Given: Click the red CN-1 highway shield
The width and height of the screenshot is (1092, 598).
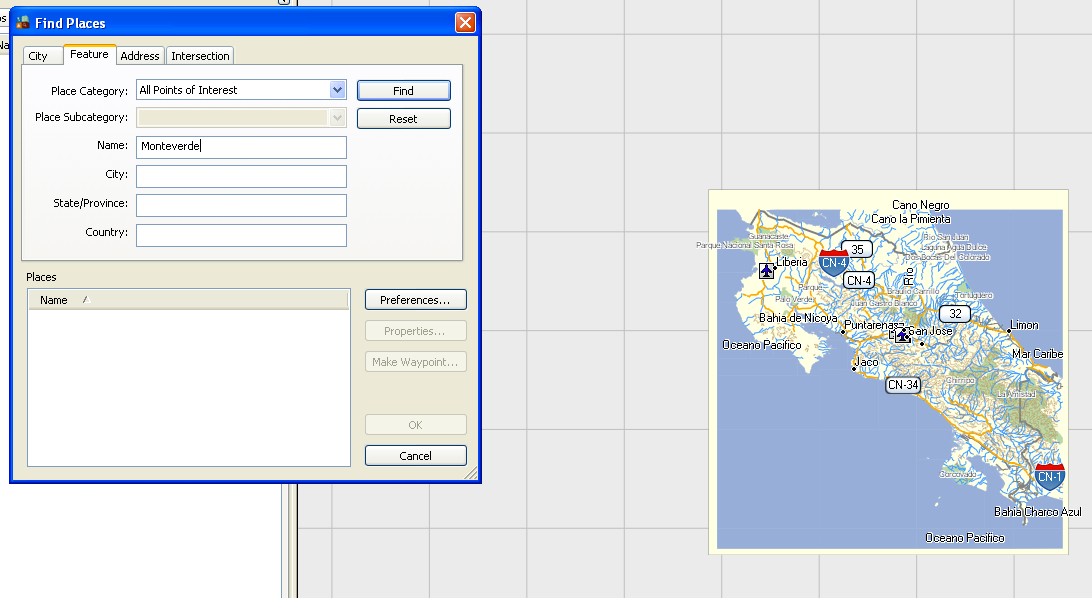Looking at the screenshot, I should pos(1049,477).
